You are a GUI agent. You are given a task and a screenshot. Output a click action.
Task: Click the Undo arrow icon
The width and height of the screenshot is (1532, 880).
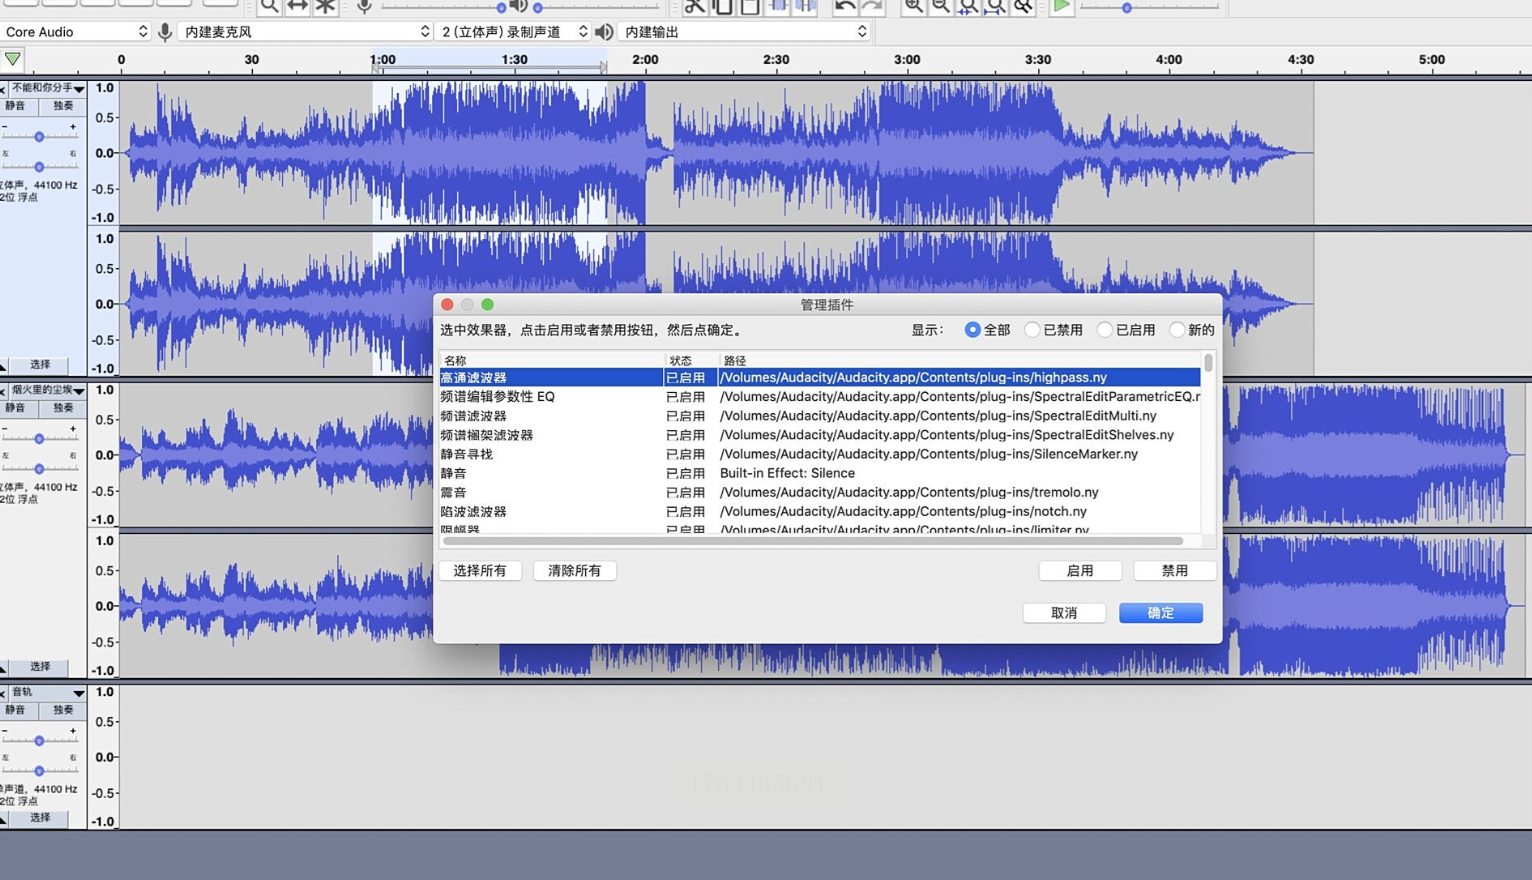845,6
